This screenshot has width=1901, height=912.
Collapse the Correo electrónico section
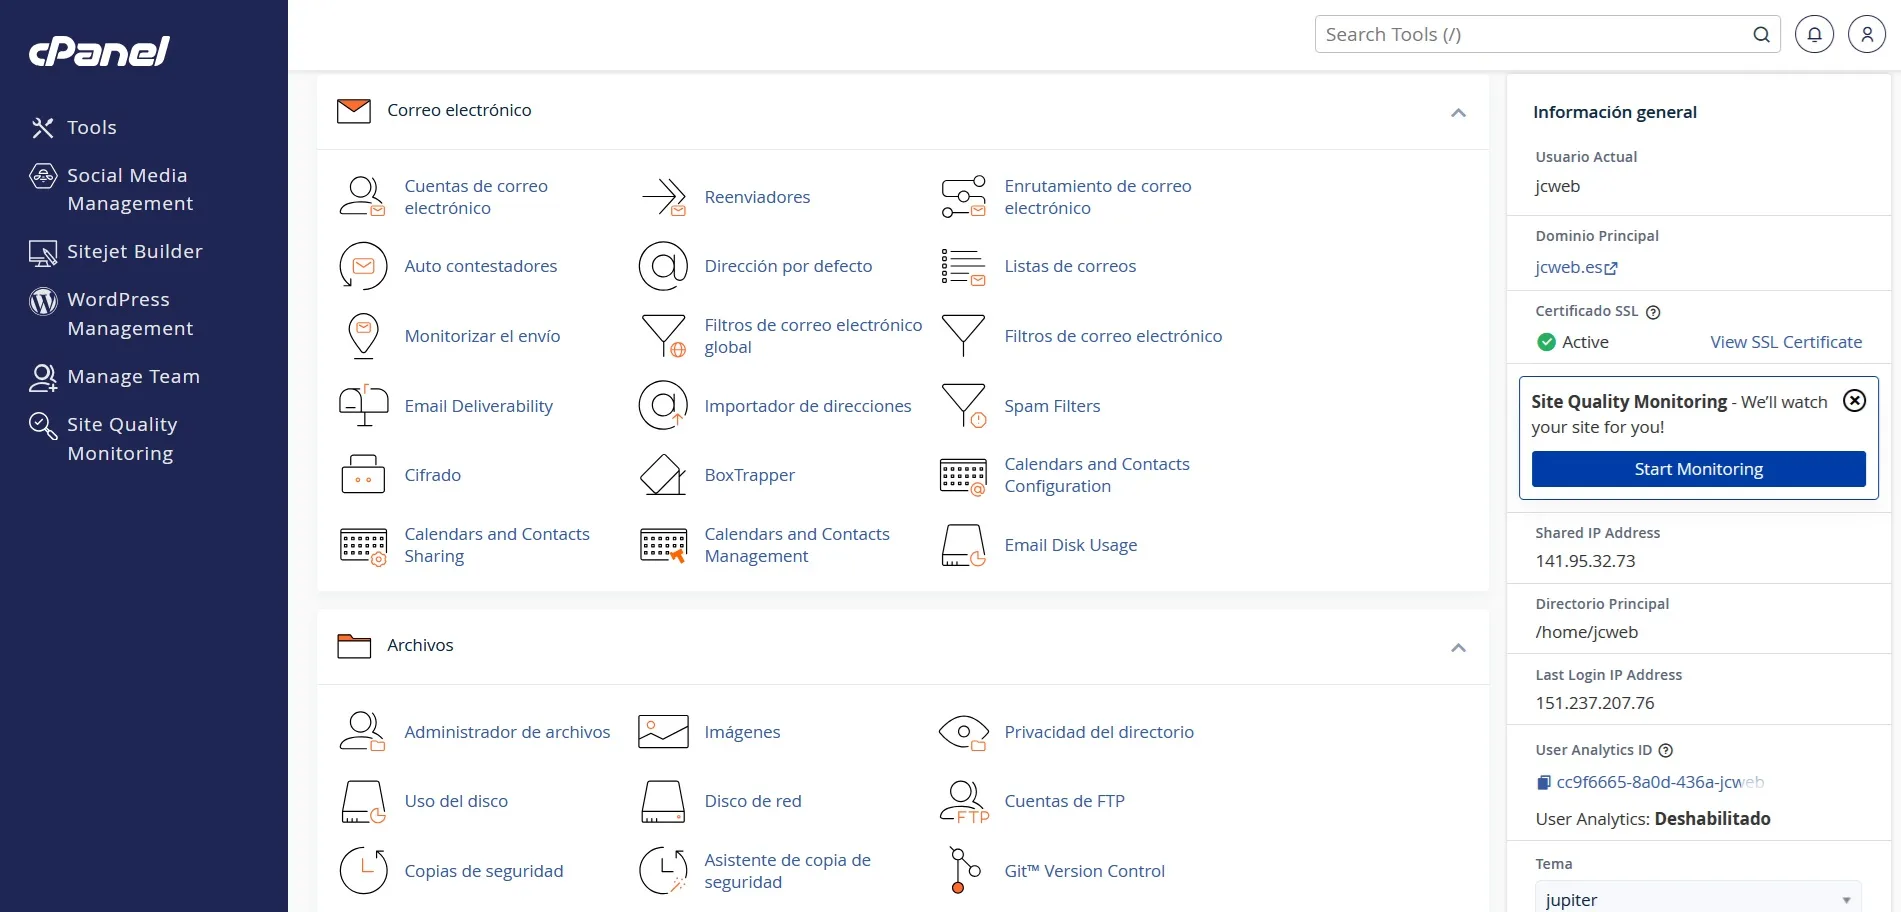pos(1458,112)
